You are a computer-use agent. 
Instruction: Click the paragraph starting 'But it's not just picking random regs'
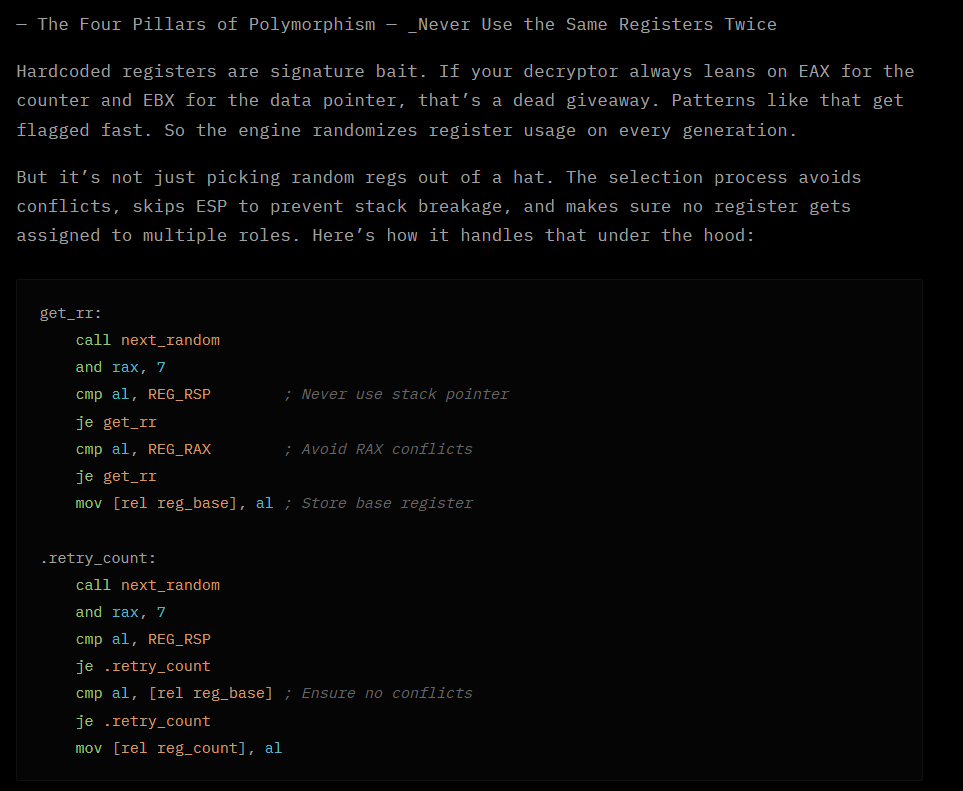point(439,206)
